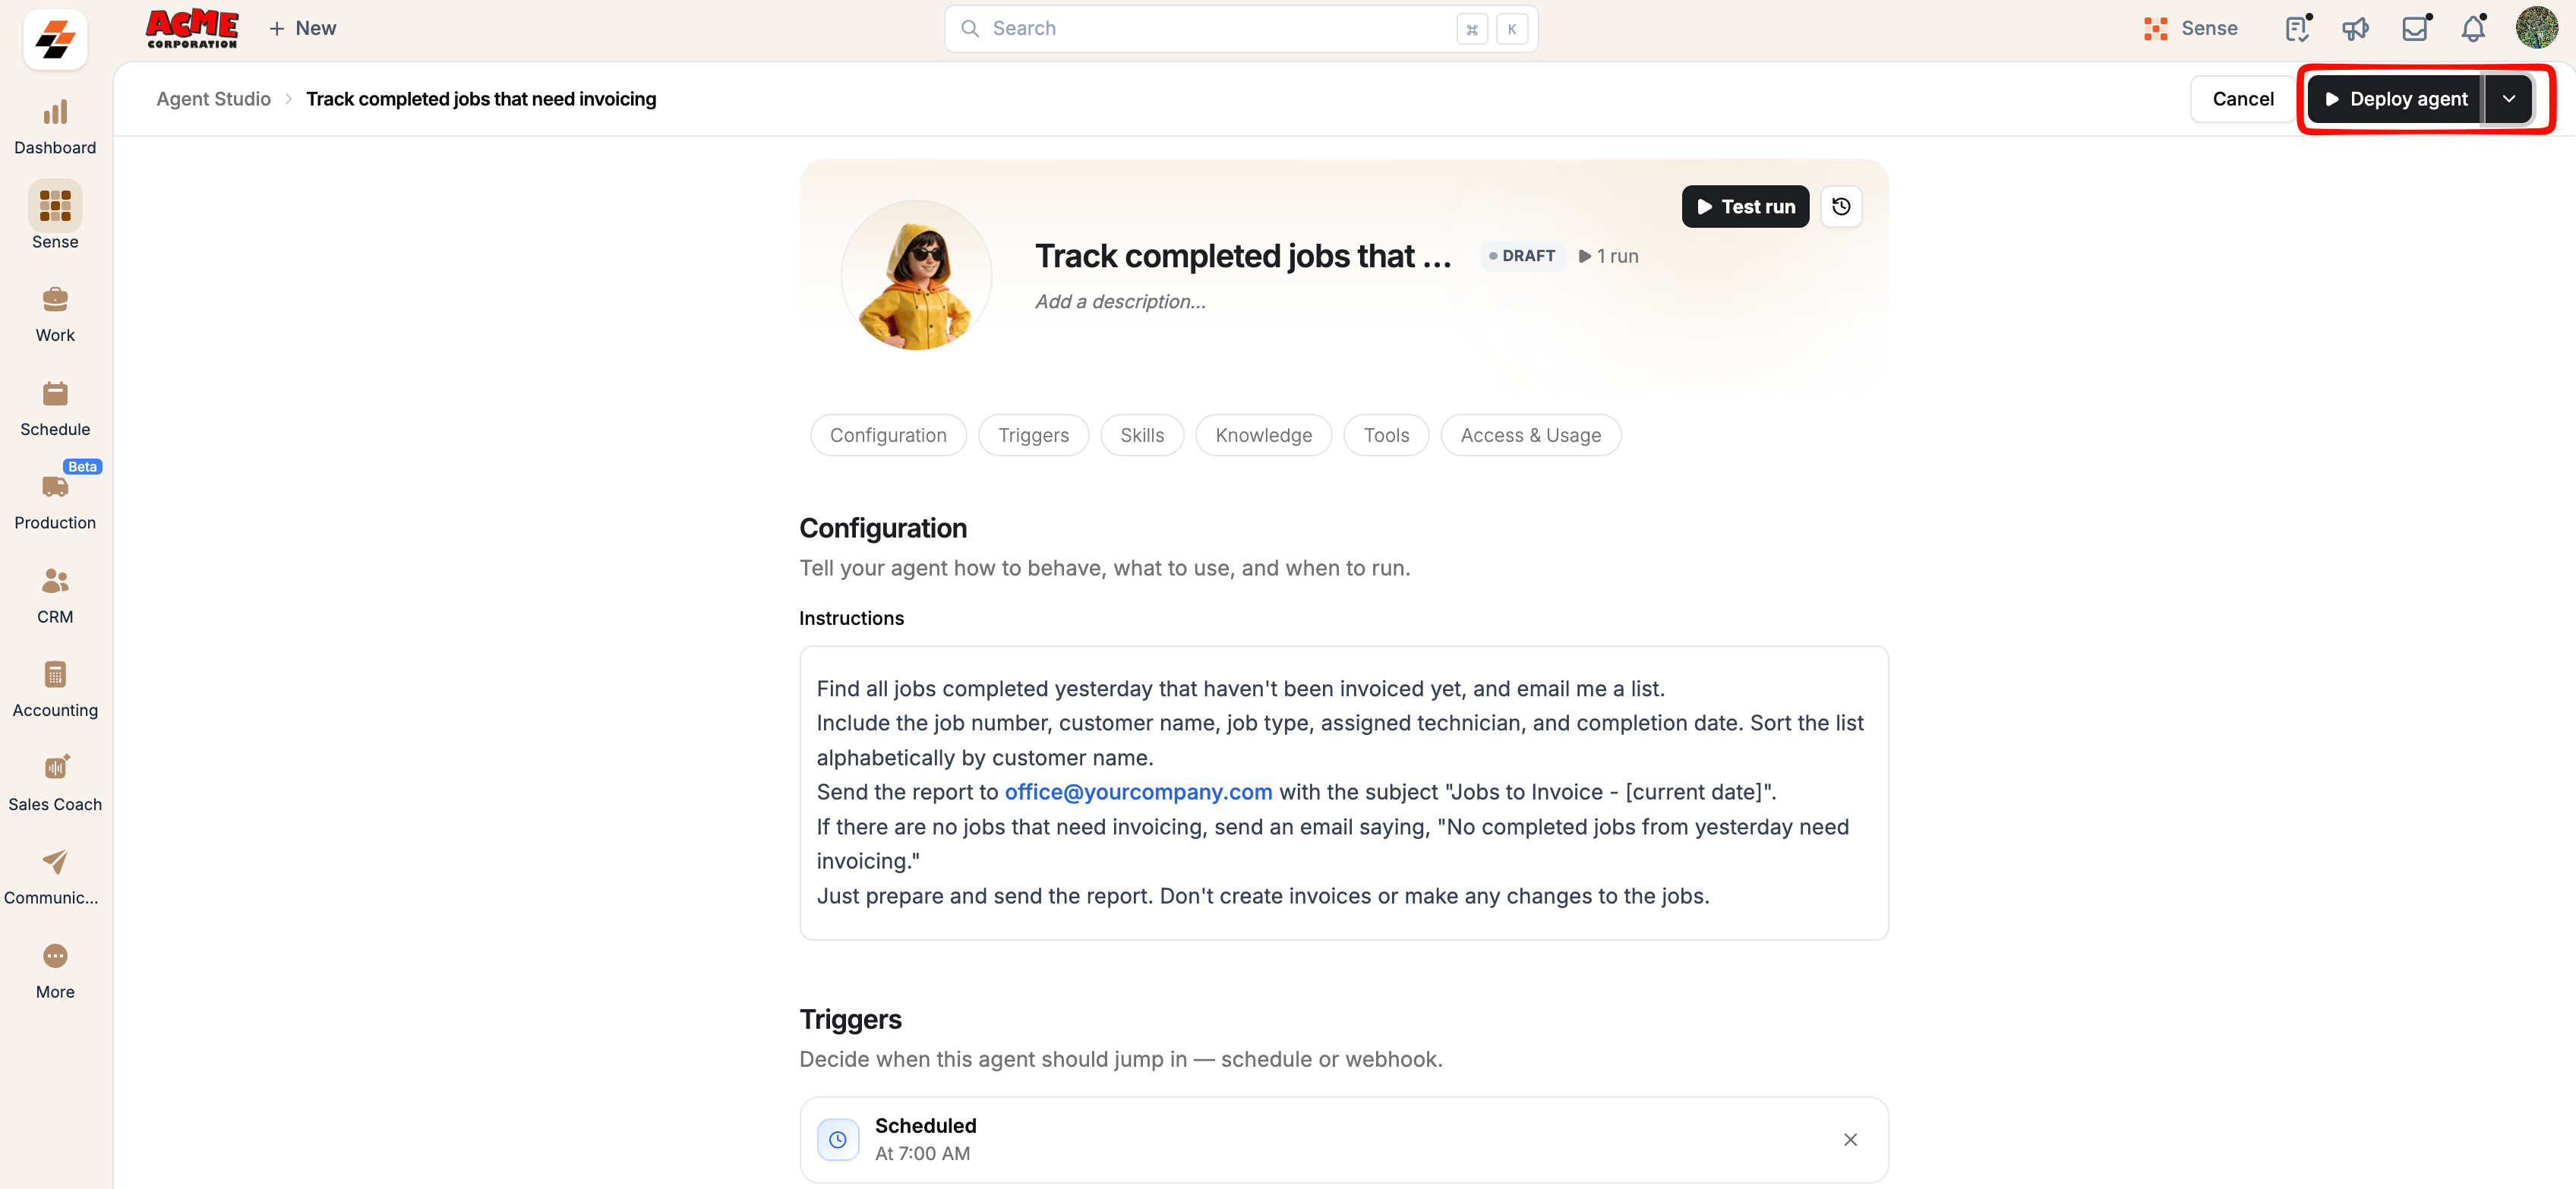
Task: Click the Scheduled trigger clock icon
Action: click(838, 1139)
